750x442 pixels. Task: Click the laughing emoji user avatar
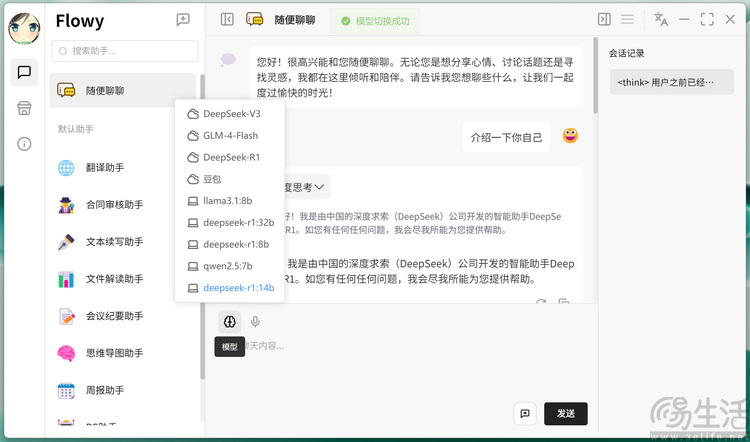(x=570, y=136)
